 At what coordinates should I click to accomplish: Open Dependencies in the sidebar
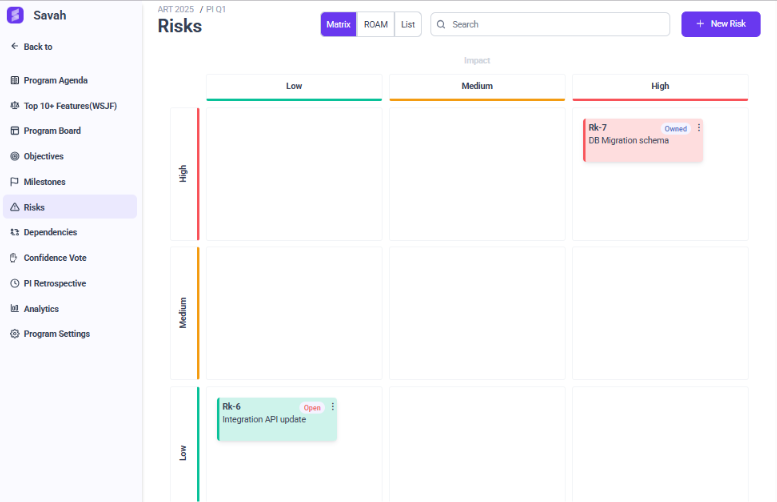pos(50,232)
